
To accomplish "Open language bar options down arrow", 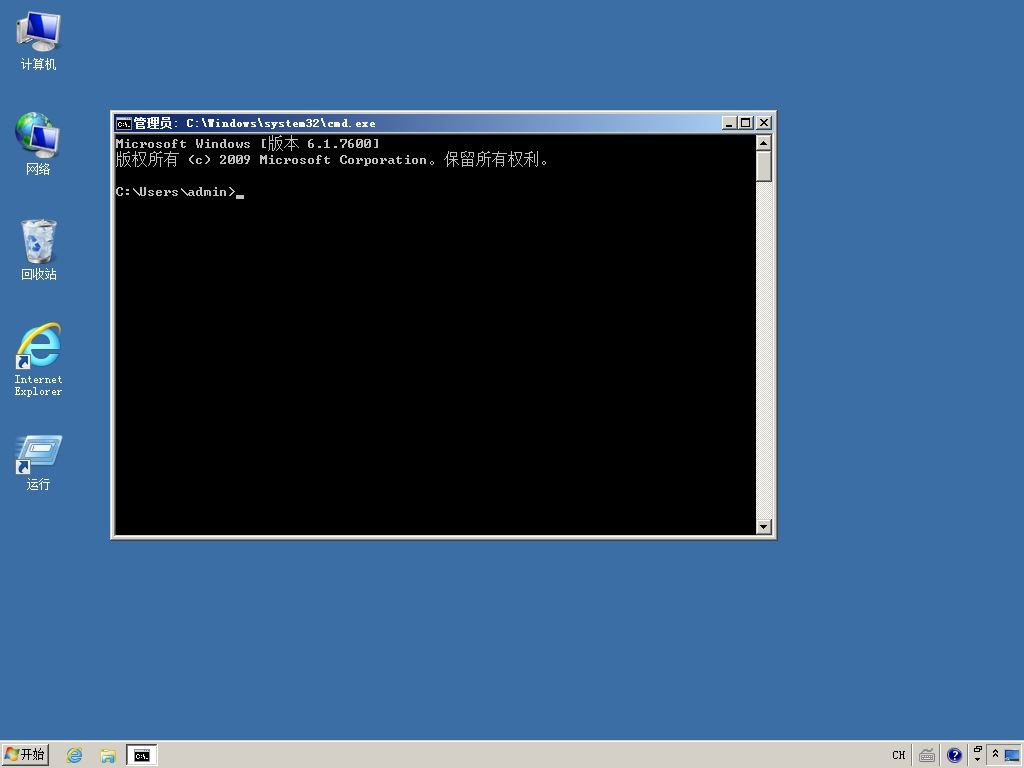I will click(978, 760).
